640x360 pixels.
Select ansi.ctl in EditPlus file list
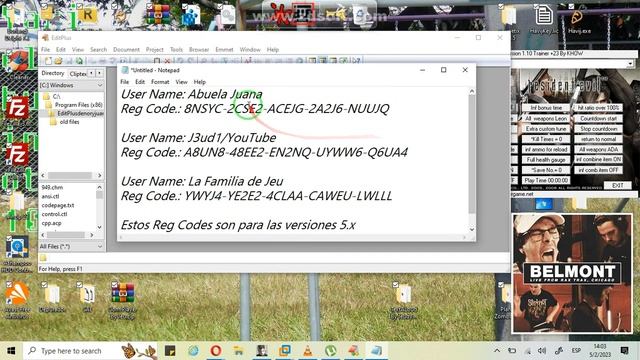pyautogui.click(x=50, y=196)
